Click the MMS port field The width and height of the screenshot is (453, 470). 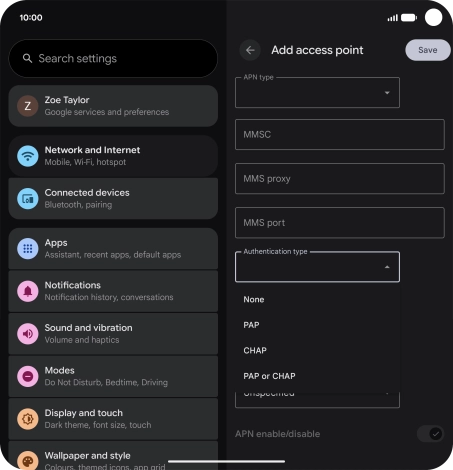(340, 223)
